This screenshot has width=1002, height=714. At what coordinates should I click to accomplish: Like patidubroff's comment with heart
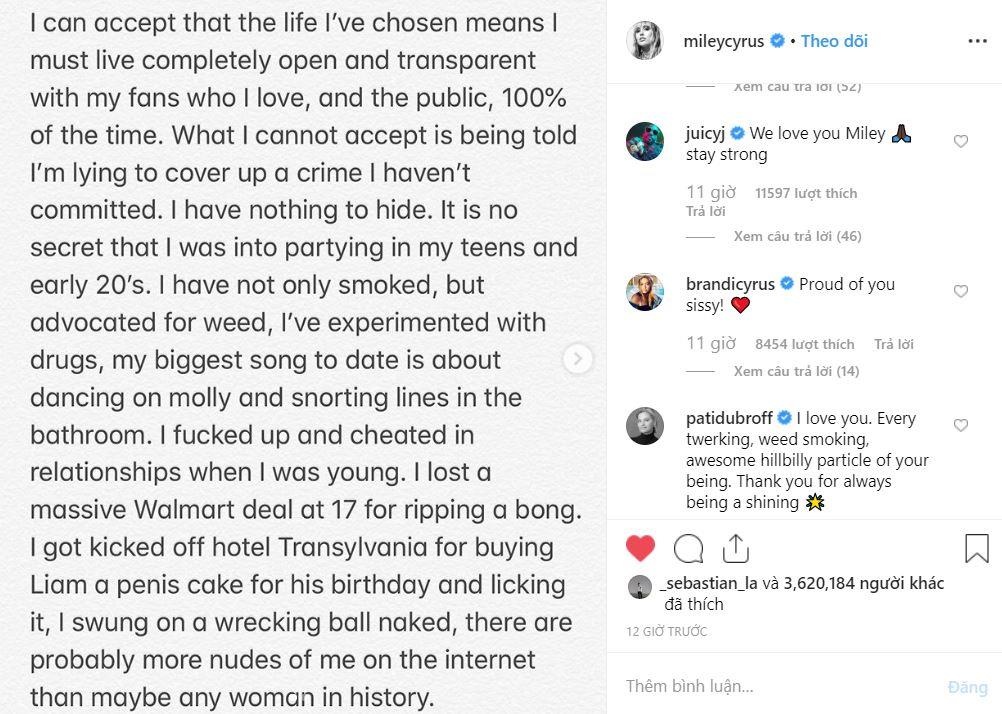[961, 426]
